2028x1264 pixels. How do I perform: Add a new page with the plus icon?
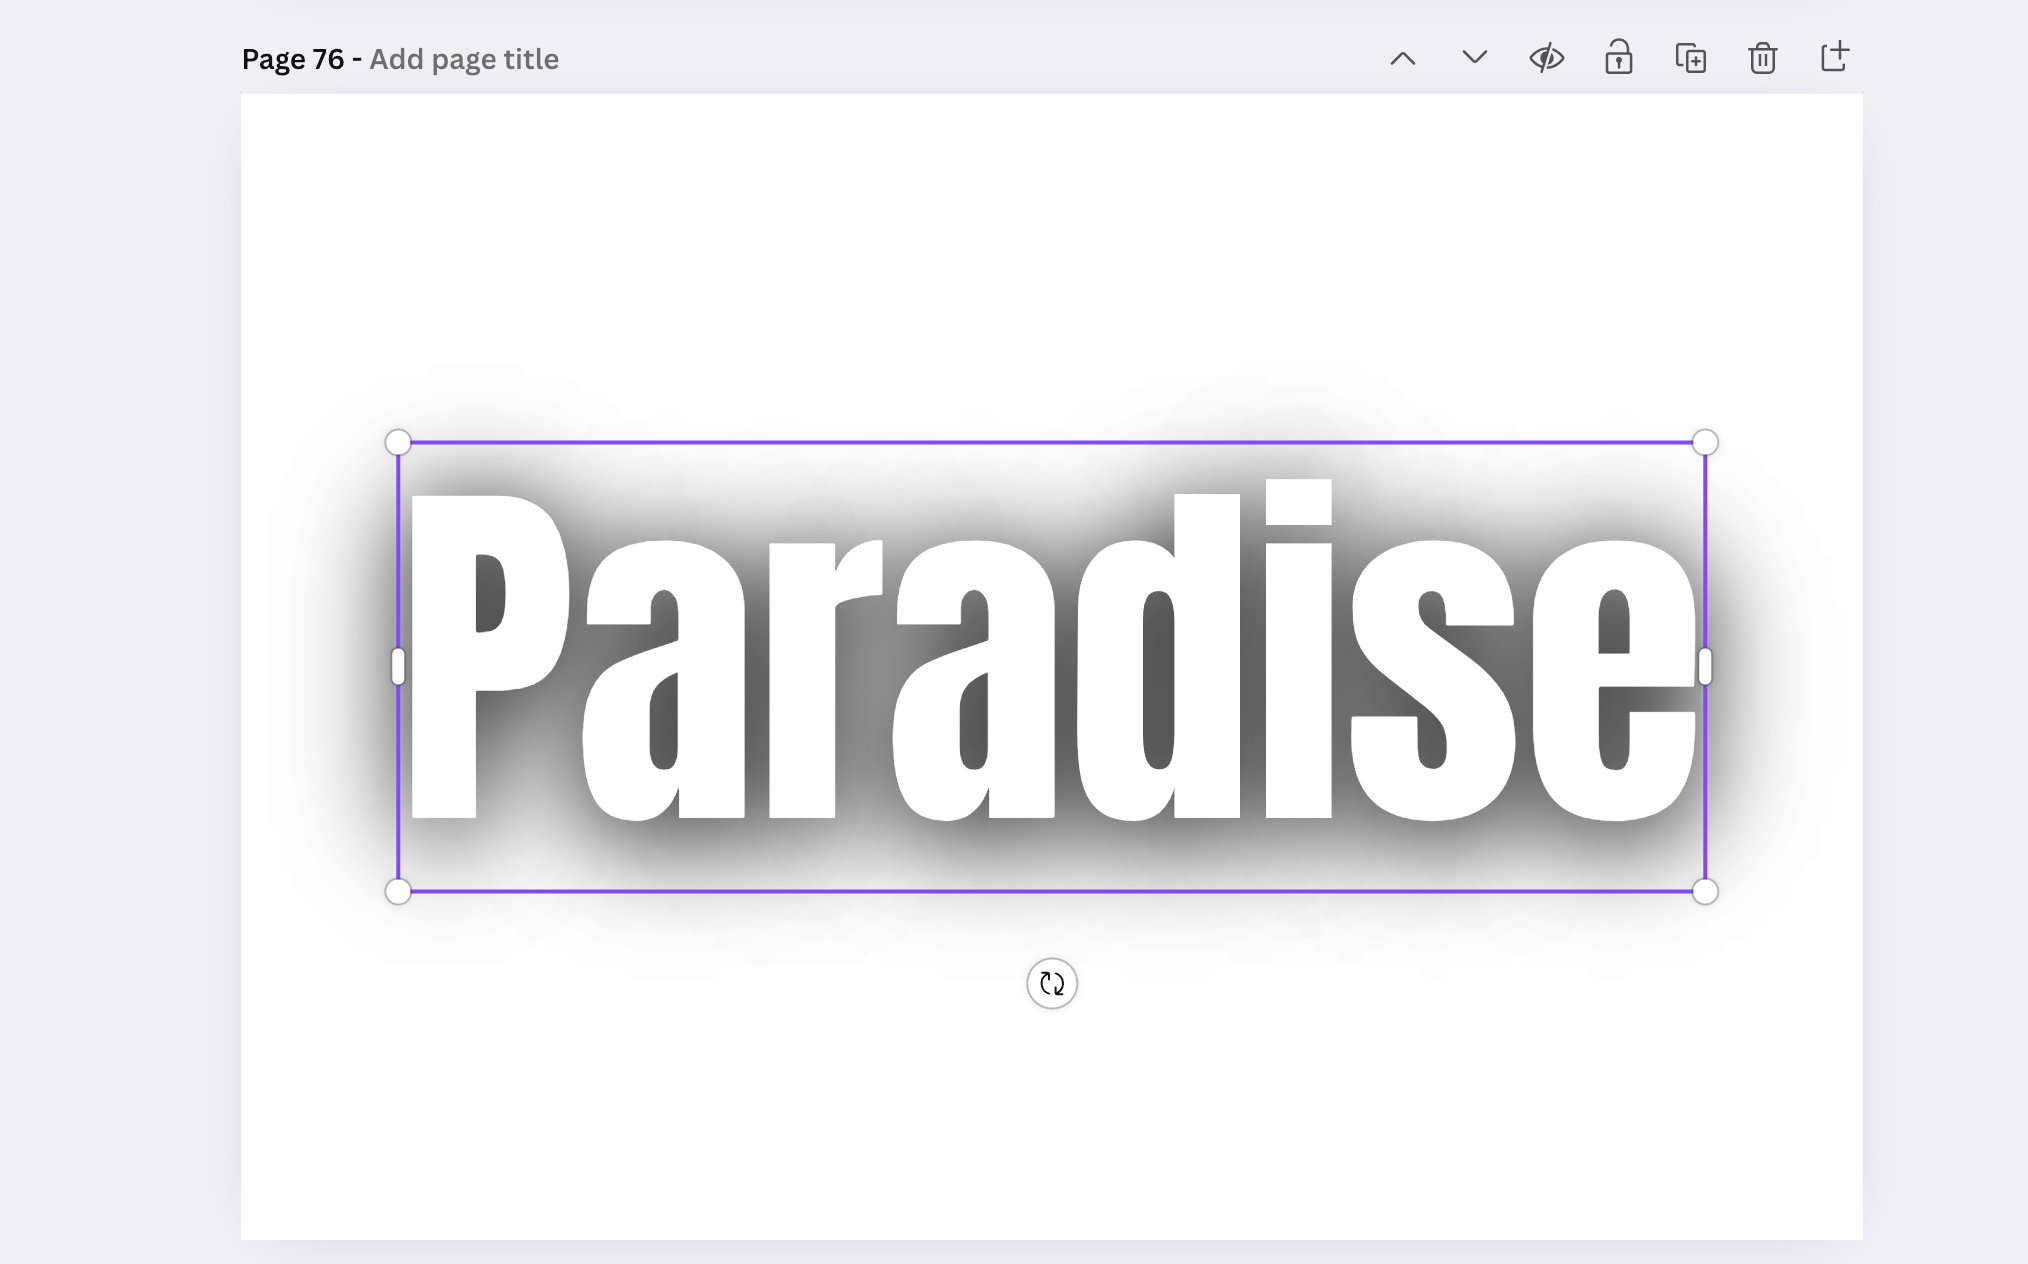click(x=1835, y=57)
